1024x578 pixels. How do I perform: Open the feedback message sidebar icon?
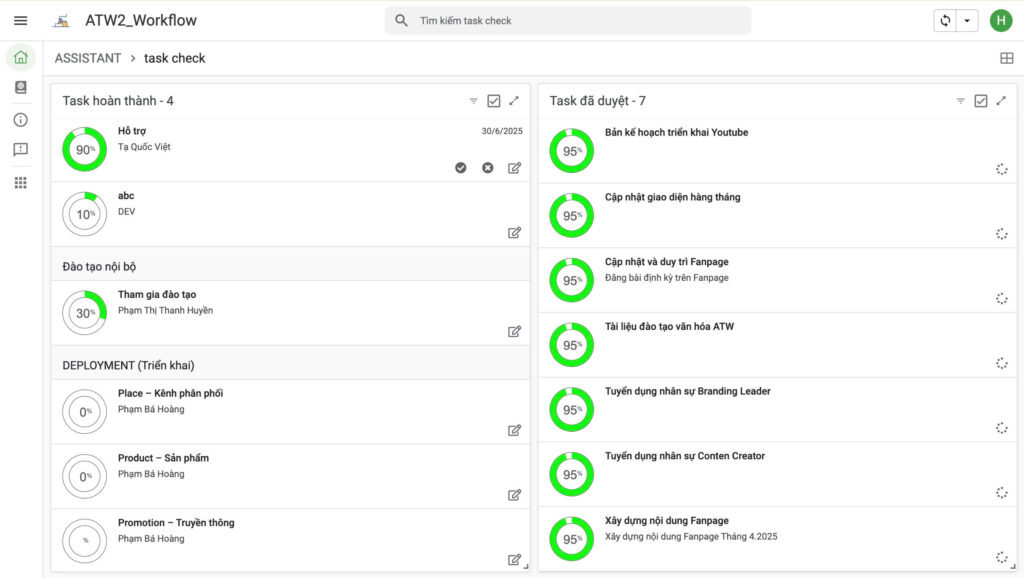click(x=20, y=150)
